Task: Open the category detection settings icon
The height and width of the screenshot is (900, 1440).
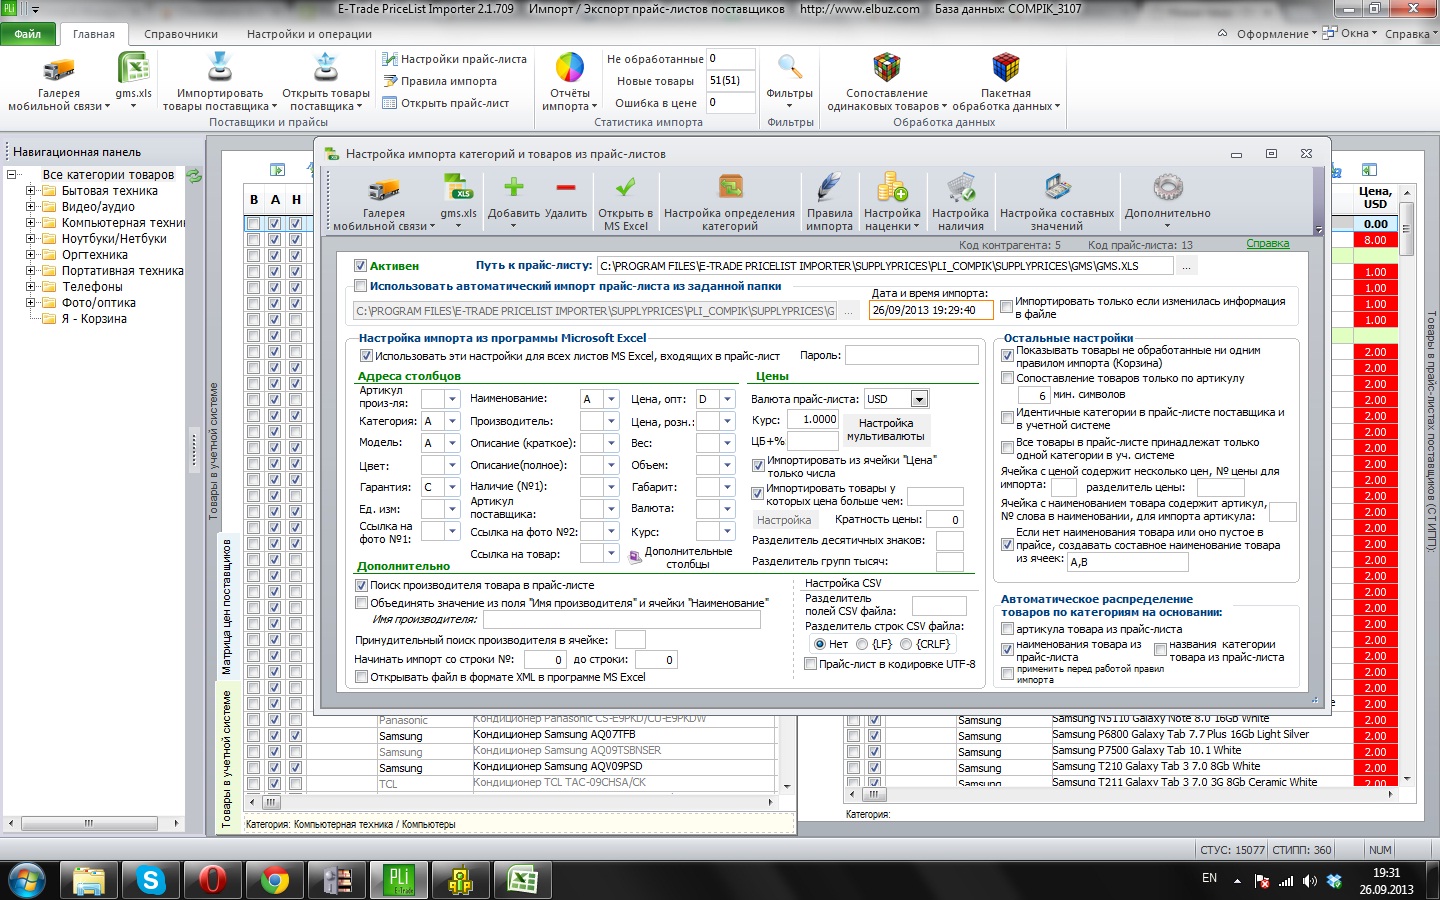Action: [x=730, y=187]
